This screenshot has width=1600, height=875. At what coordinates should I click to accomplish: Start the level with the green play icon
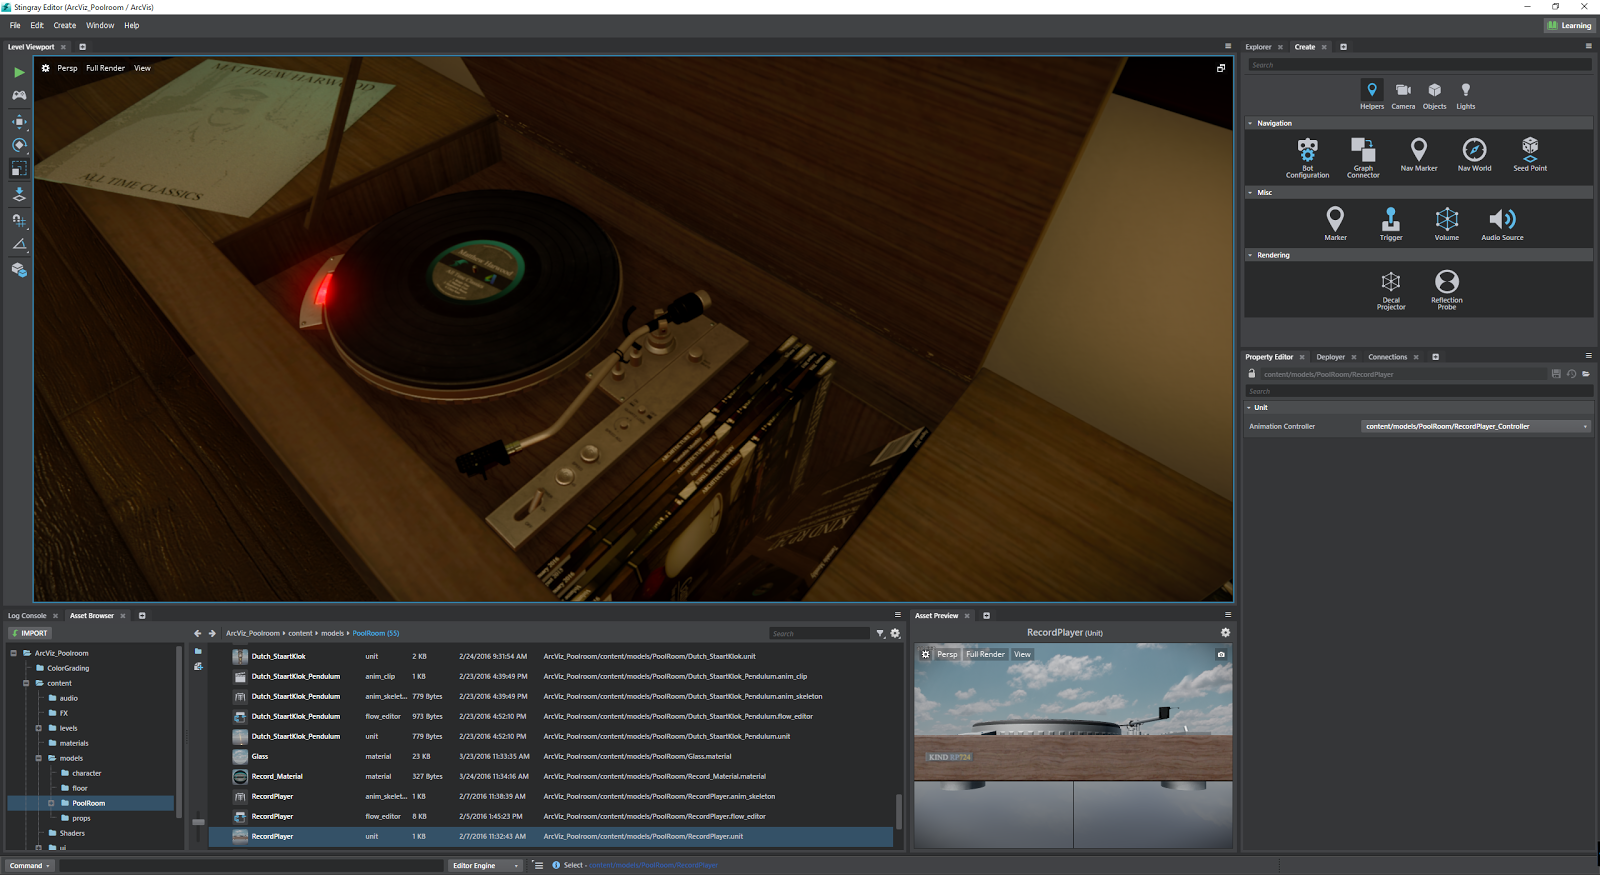19,72
